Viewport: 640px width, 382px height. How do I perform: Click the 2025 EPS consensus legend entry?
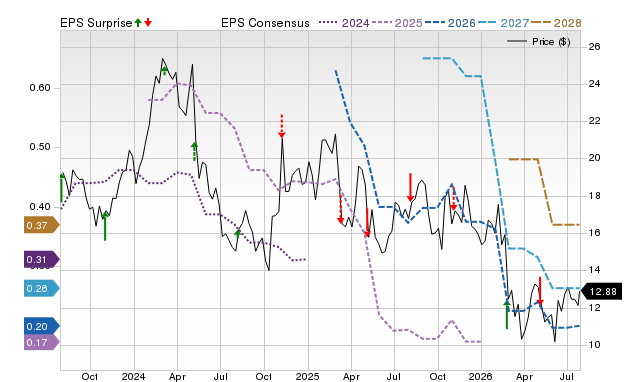tap(397, 23)
